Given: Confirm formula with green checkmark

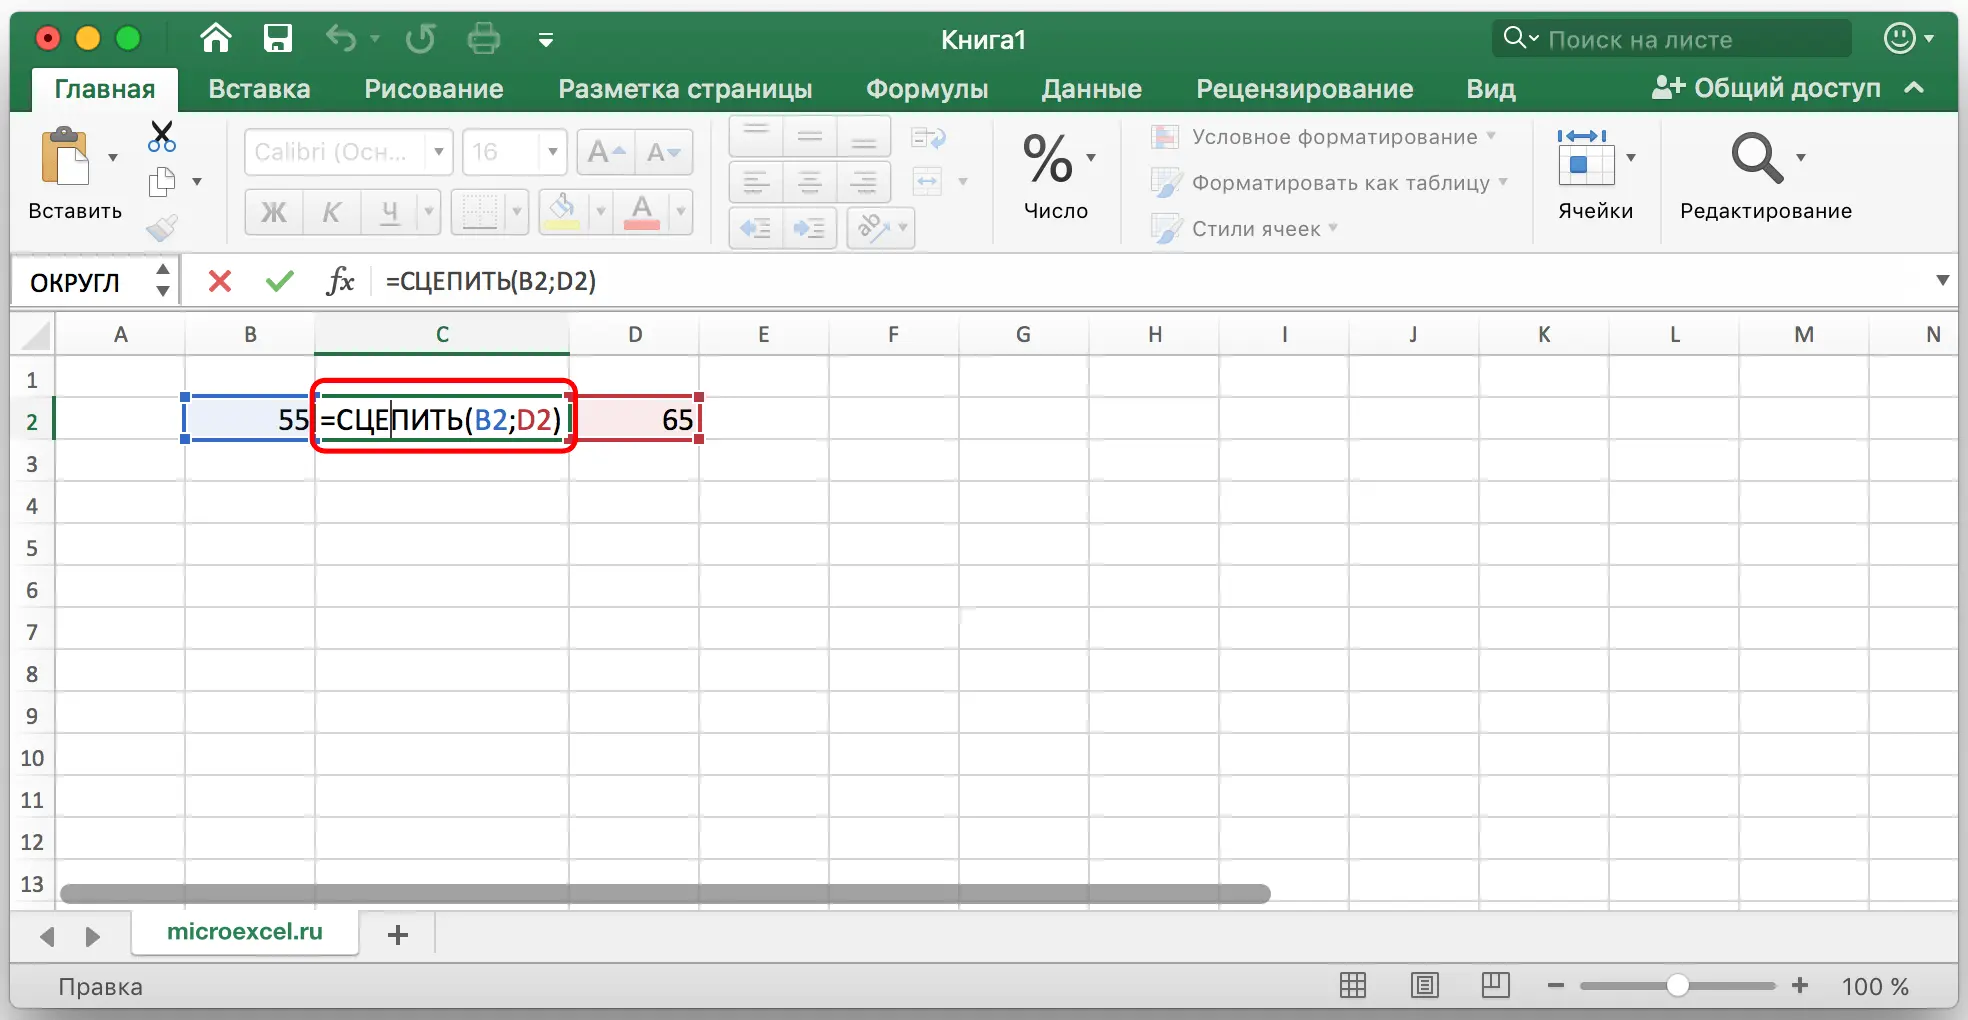Looking at the screenshot, I should pyautogui.click(x=280, y=281).
